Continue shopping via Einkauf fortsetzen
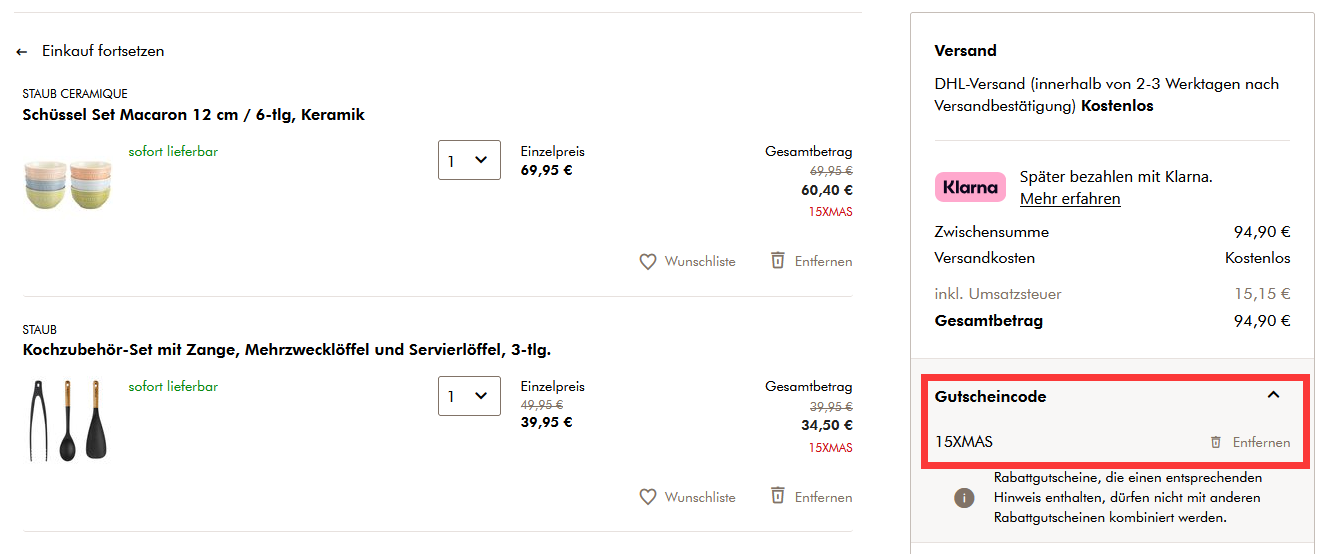The width and height of the screenshot is (1324, 554). click(103, 51)
